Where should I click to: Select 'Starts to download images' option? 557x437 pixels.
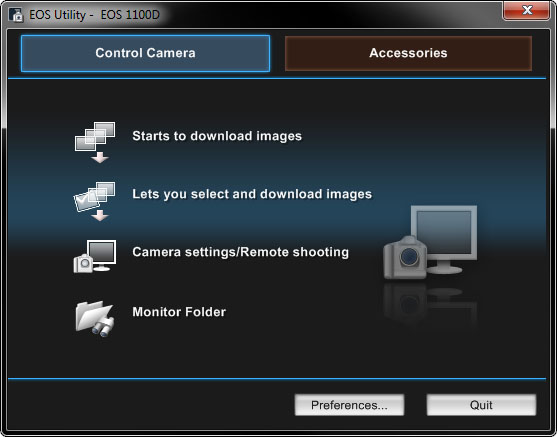(x=217, y=136)
